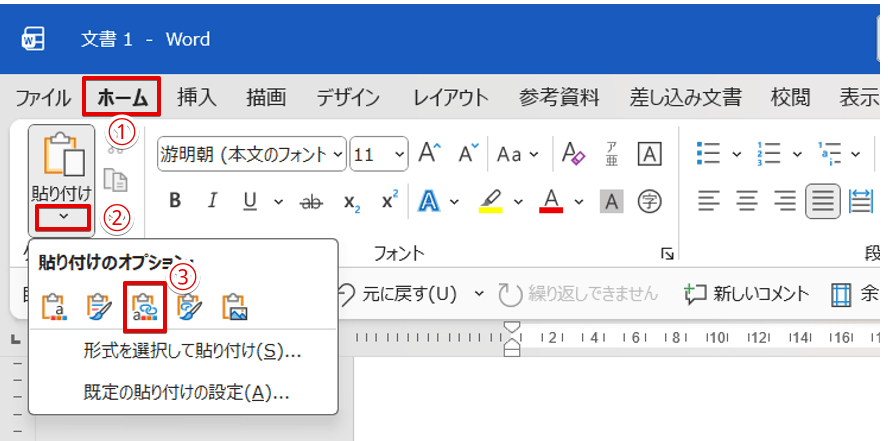Increase font size with A^ icon
888x441 pixels.
click(429, 153)
